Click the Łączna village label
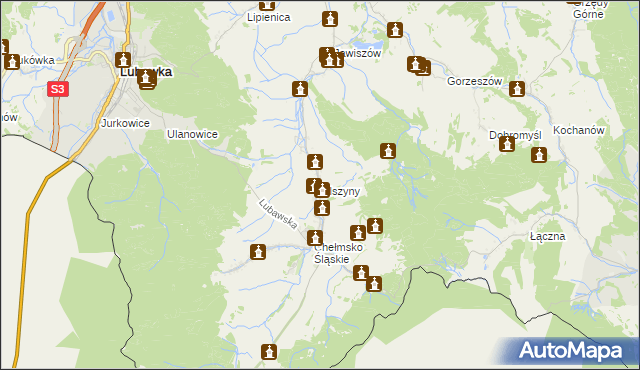This screenshot has width=640, height=370. pyautogui.click(x=547, y=236)
